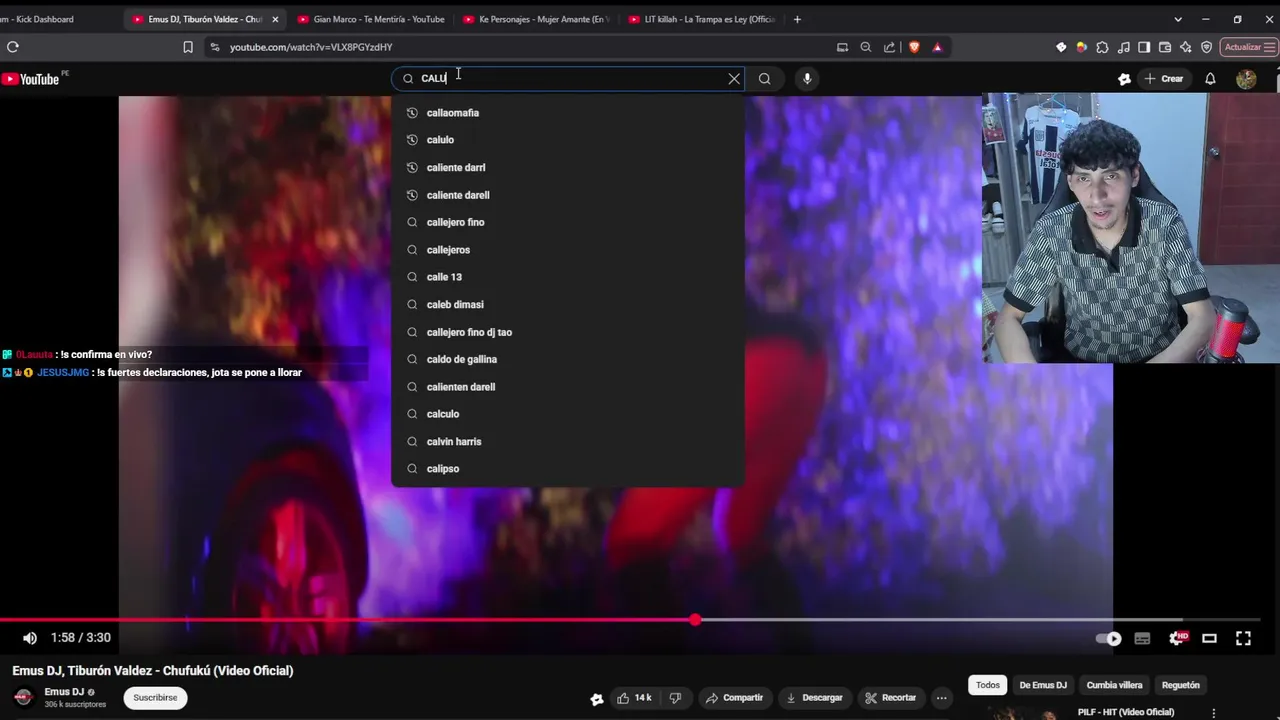Click the Compartir share button

tap(734, 698)
